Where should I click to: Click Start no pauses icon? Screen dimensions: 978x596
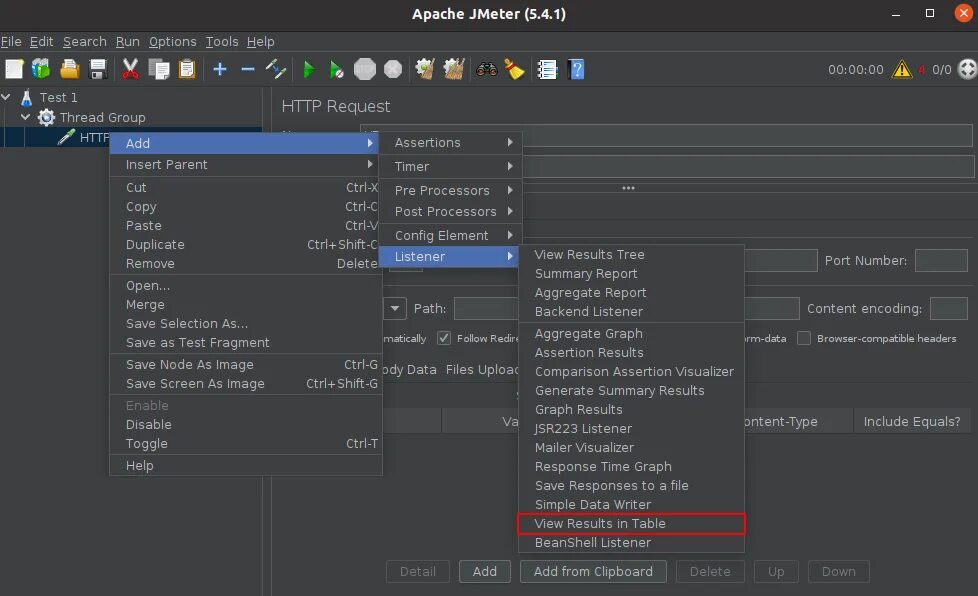click(337, 69)
